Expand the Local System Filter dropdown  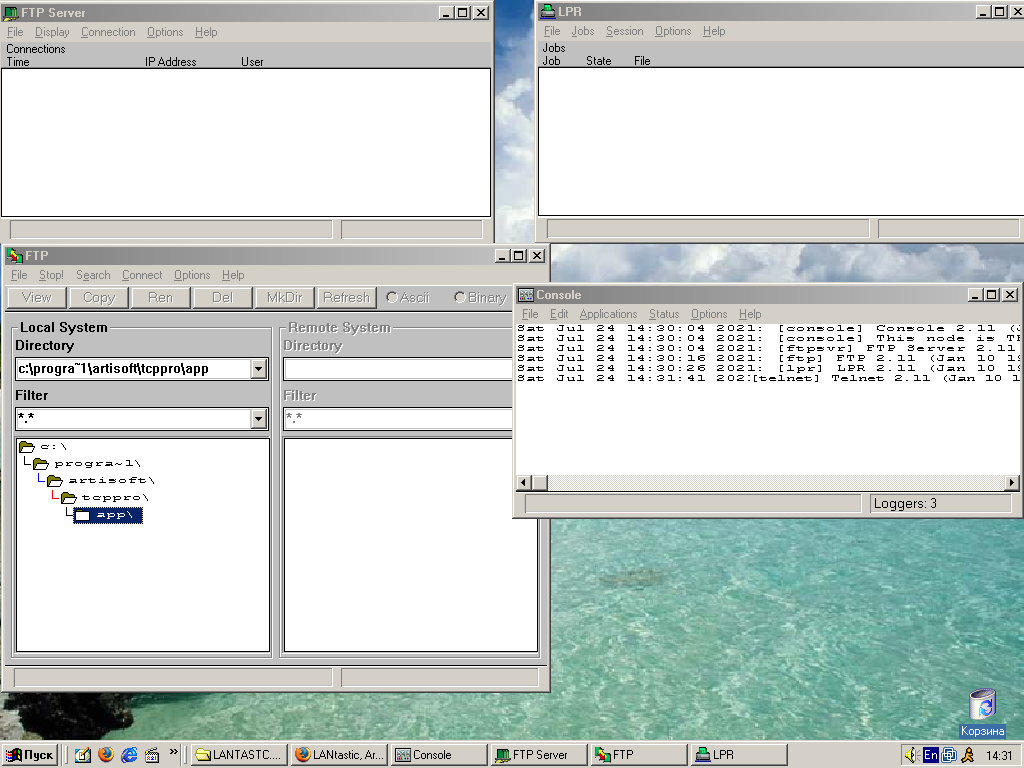point(259,419)
